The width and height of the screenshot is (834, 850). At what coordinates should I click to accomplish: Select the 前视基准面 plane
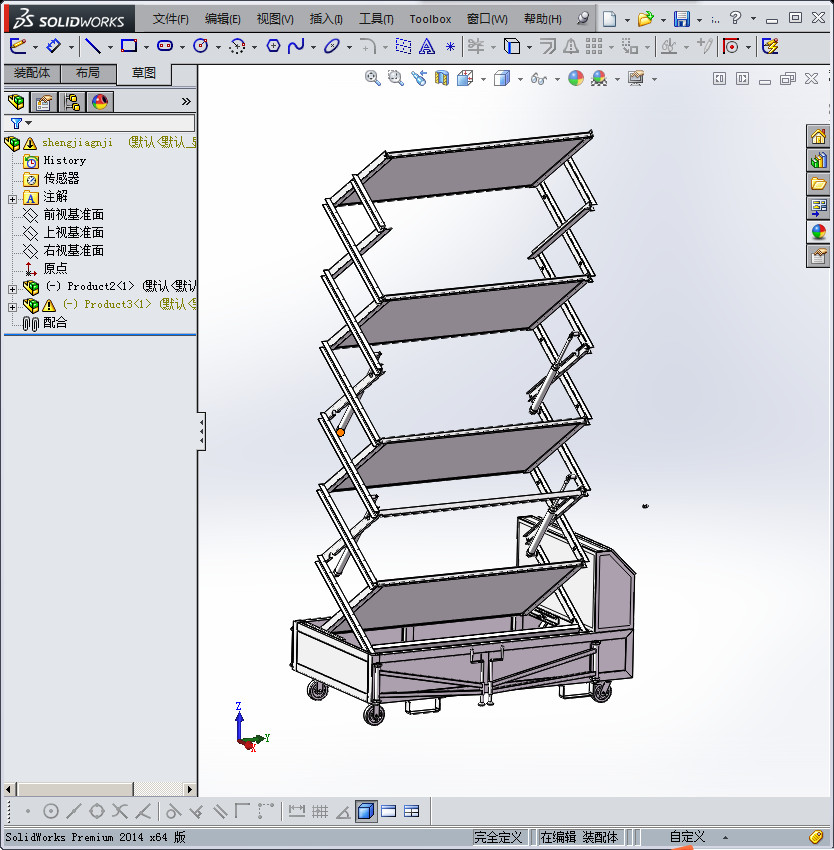pos(73,215)
